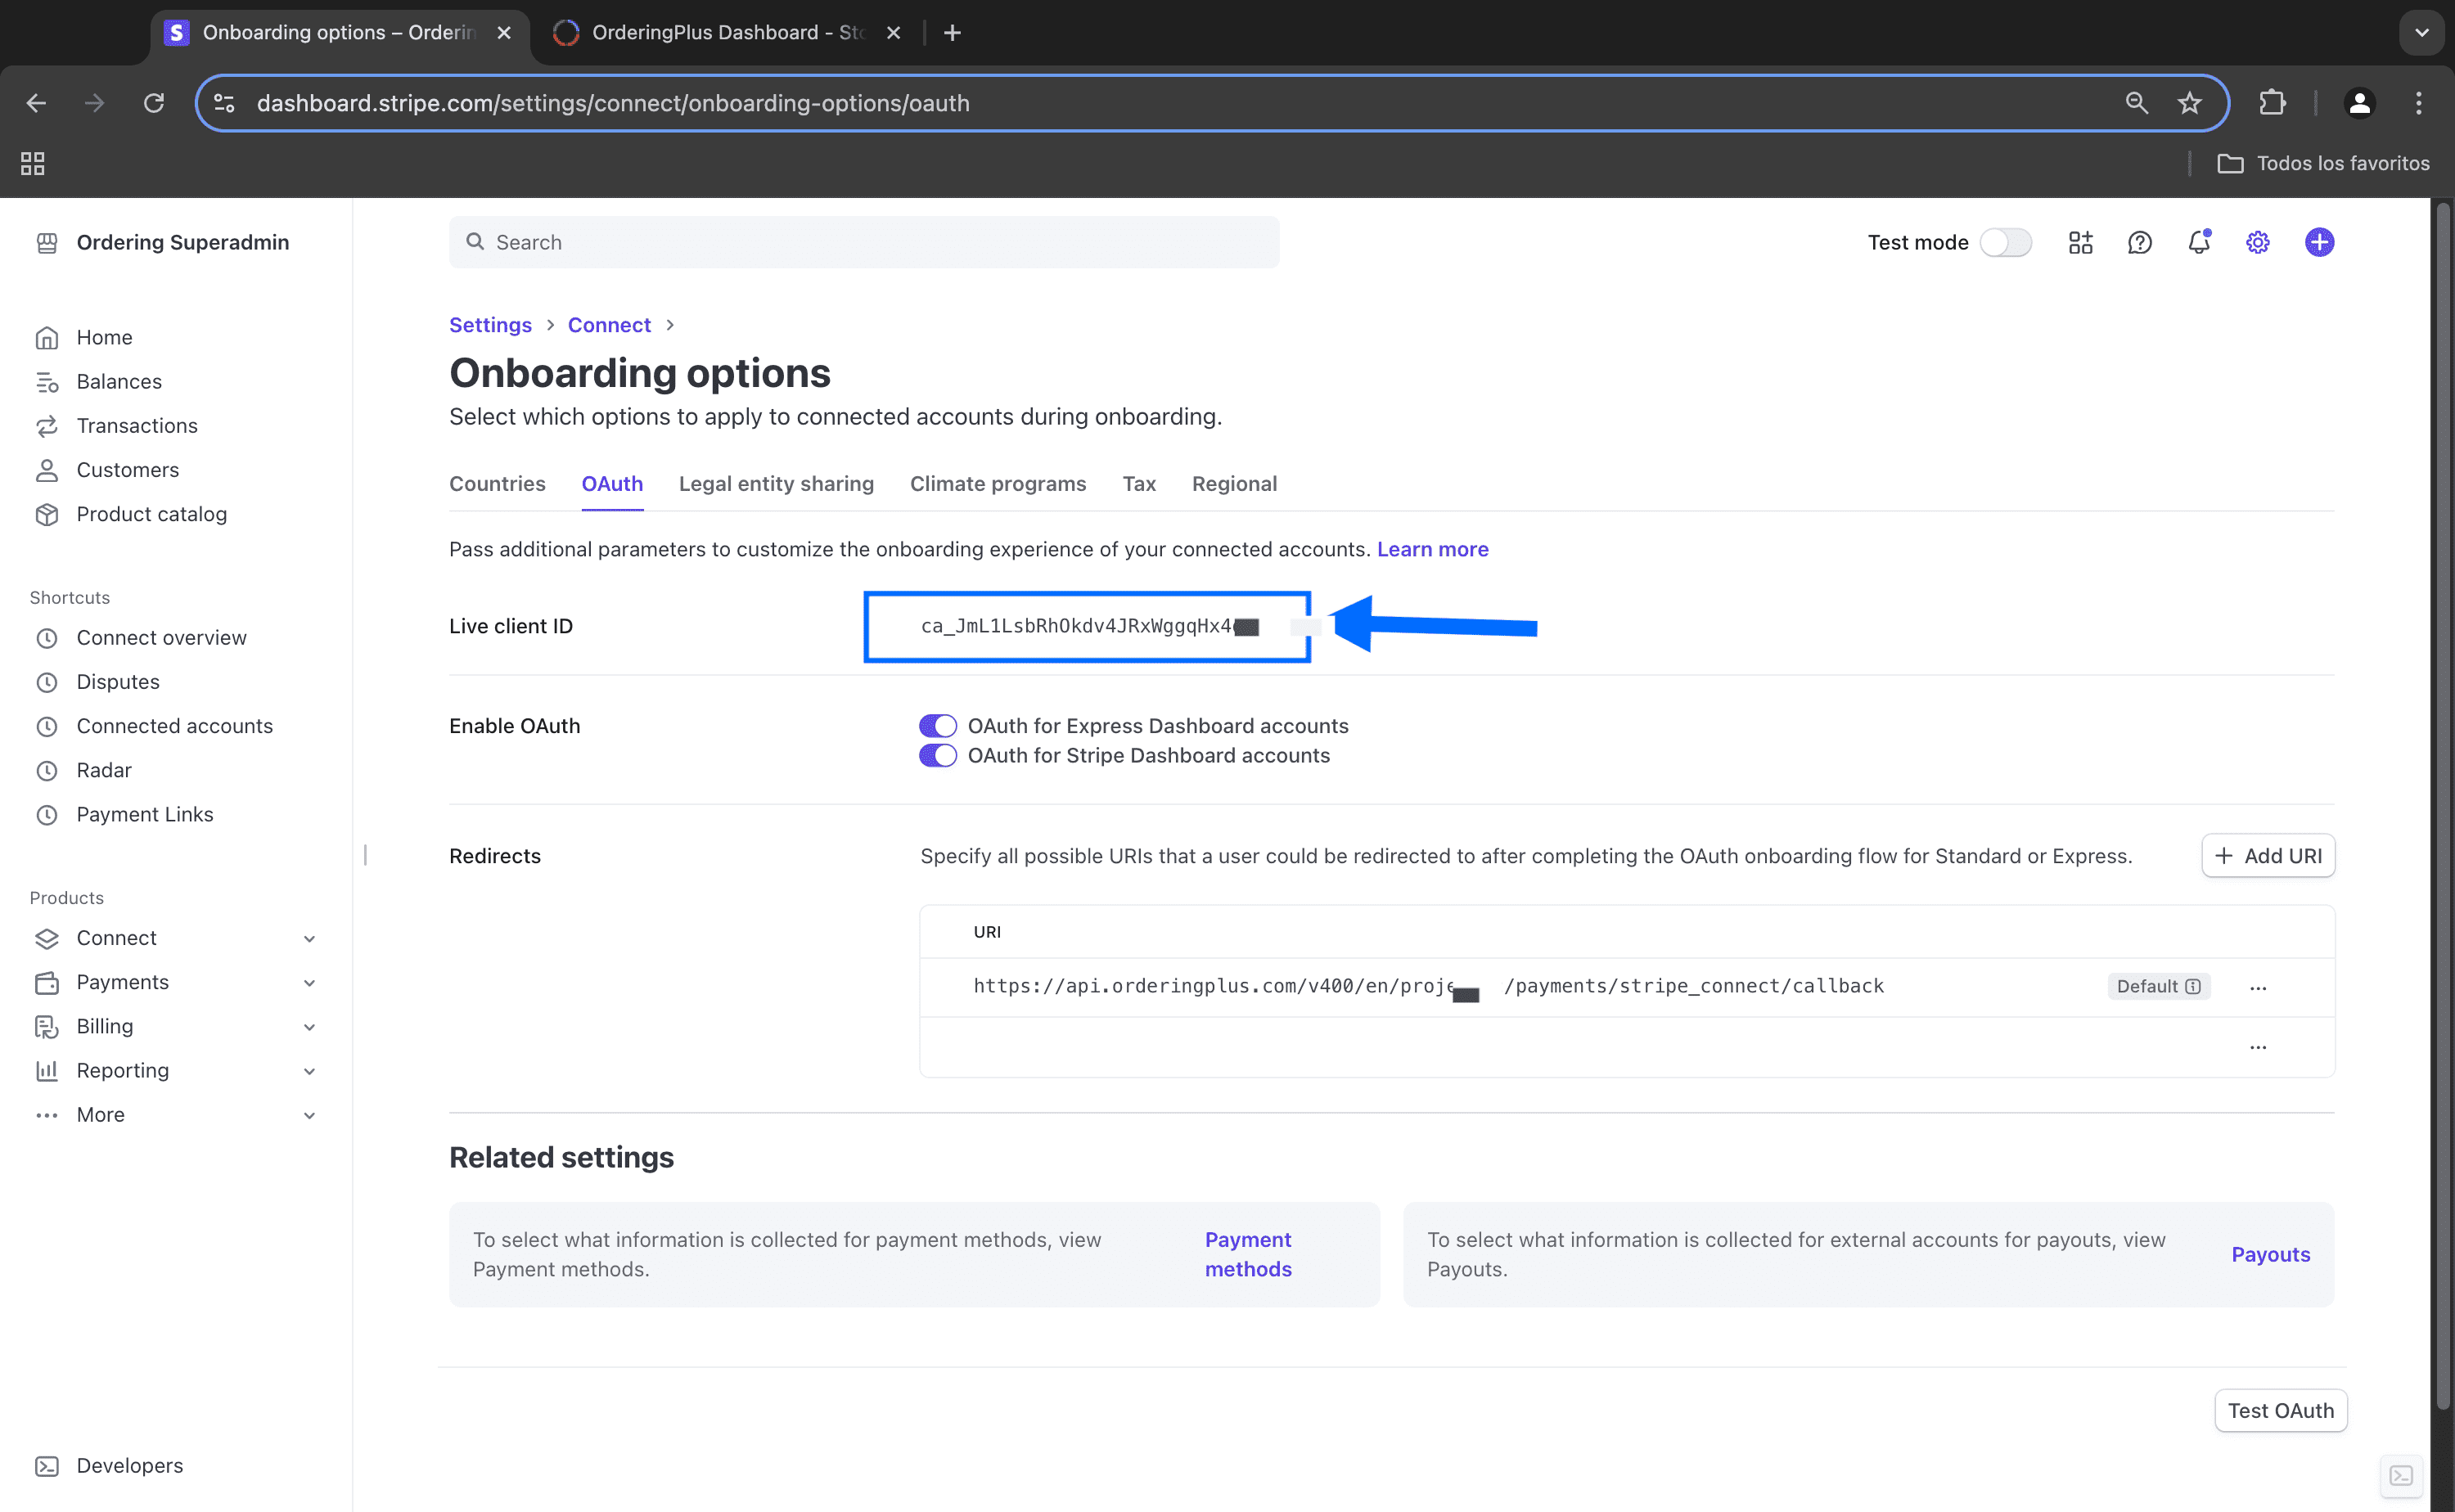Open the apps grid icon next to Test mode
This screenshot has height=1512, width=2455.
2081,242
